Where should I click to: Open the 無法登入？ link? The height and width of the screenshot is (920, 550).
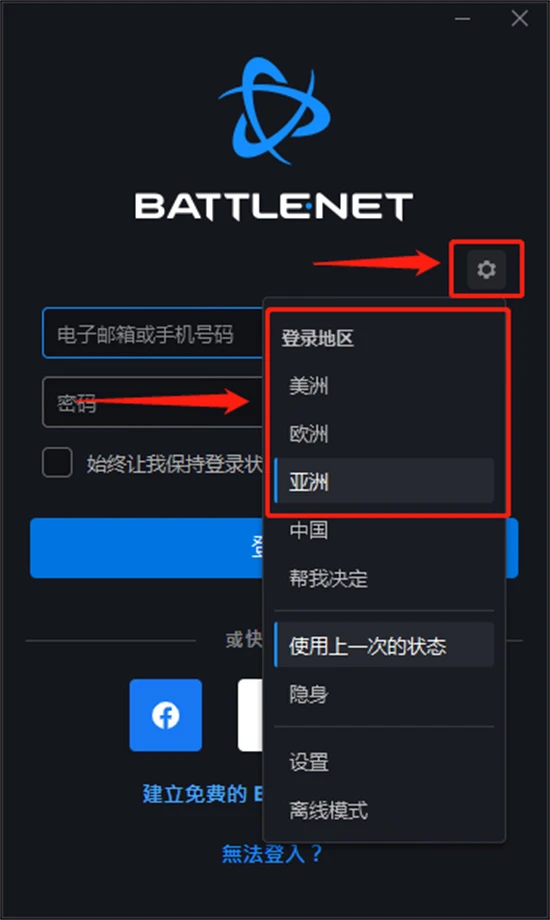272,853
